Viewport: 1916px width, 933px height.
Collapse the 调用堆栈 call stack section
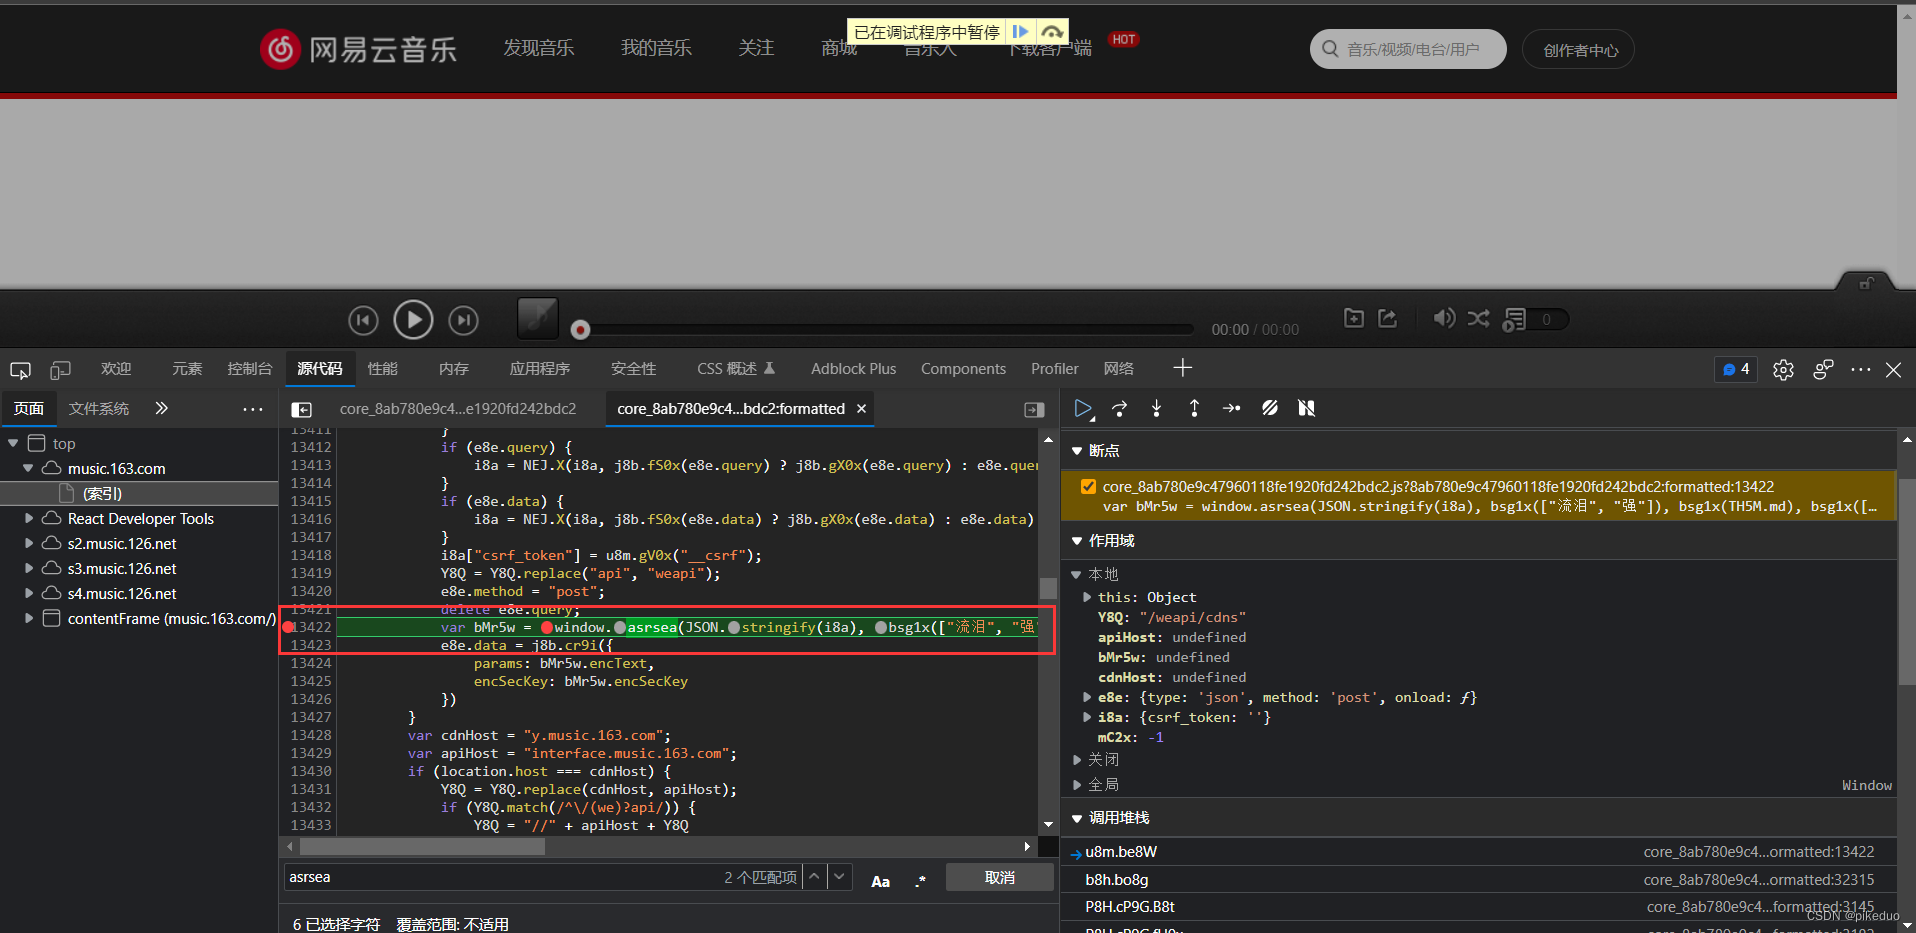(1077, 818)
